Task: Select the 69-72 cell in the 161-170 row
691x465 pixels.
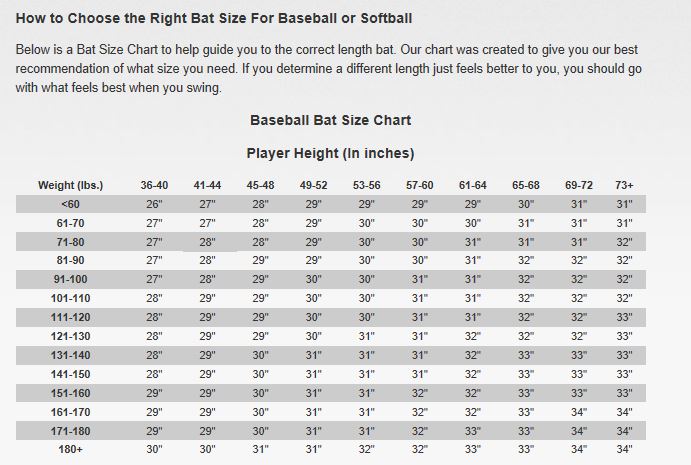Action: 578,411
